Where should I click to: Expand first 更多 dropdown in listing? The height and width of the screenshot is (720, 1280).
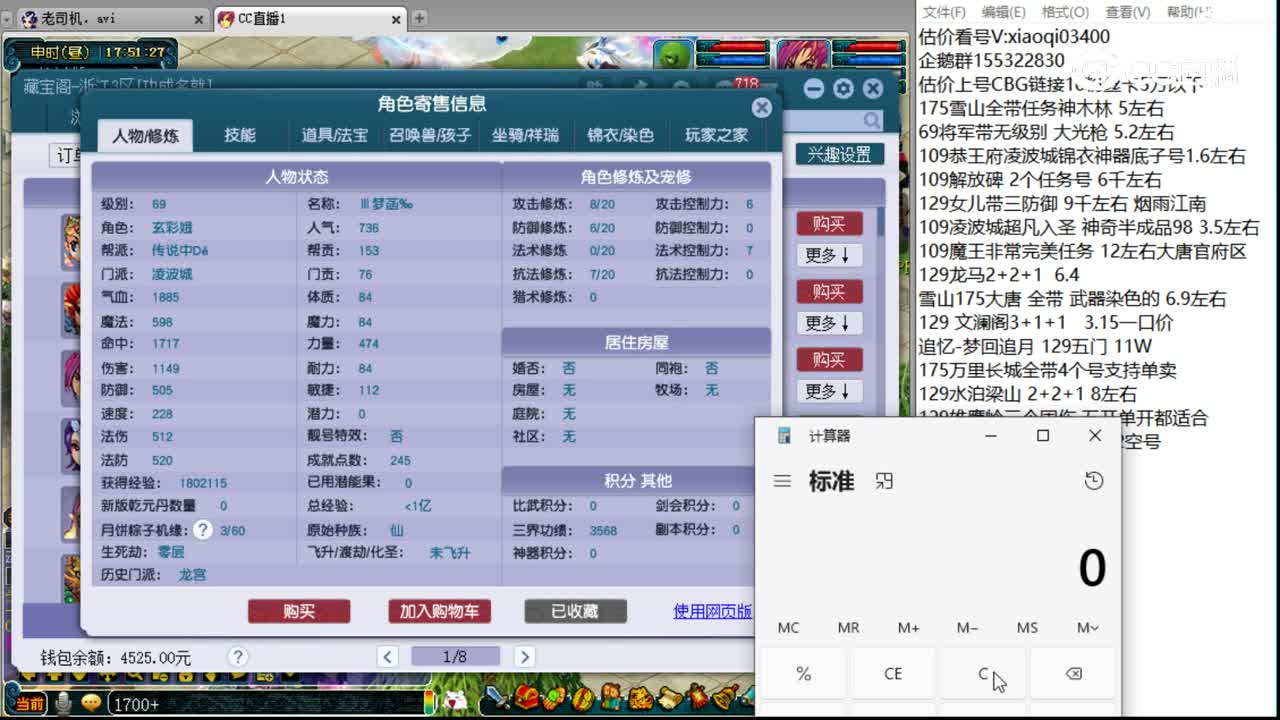click(x=829, y=255)
